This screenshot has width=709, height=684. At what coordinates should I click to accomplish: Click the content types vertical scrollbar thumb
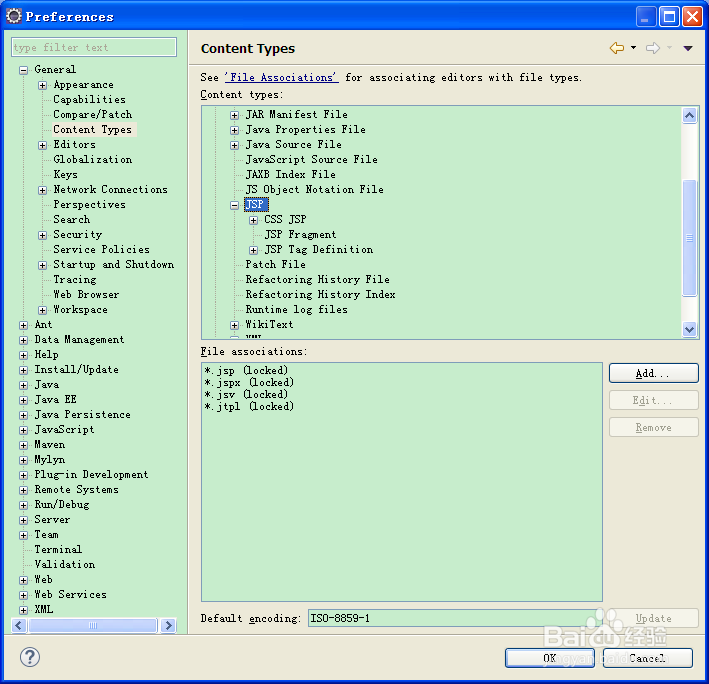[x=689, y=238]
